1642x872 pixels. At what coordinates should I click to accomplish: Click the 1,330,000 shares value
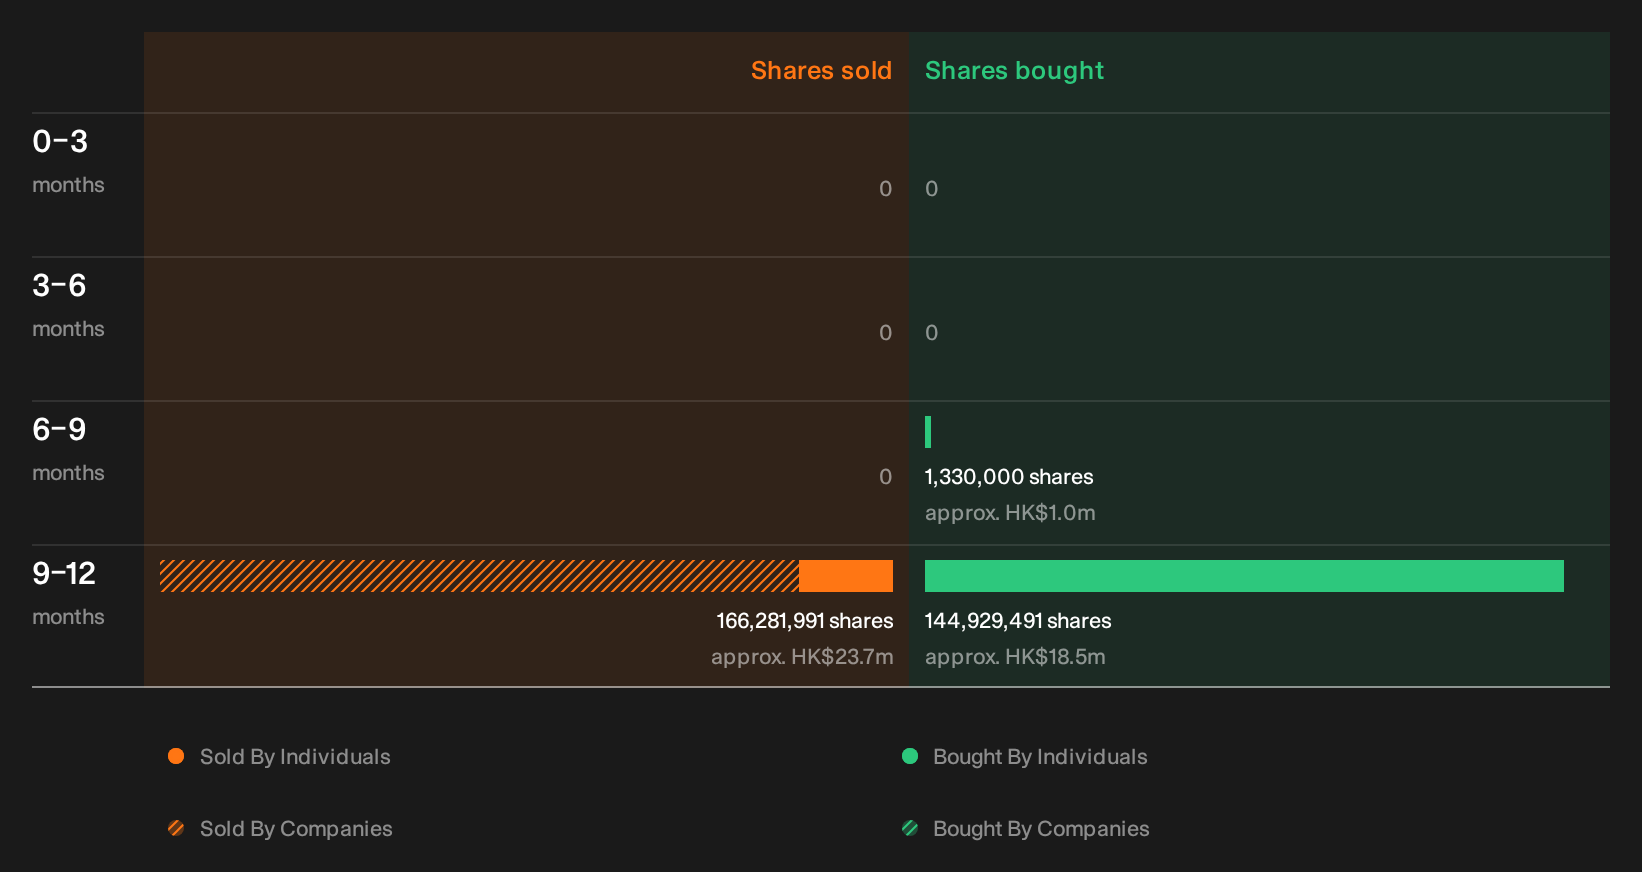tap(1009, 477)
